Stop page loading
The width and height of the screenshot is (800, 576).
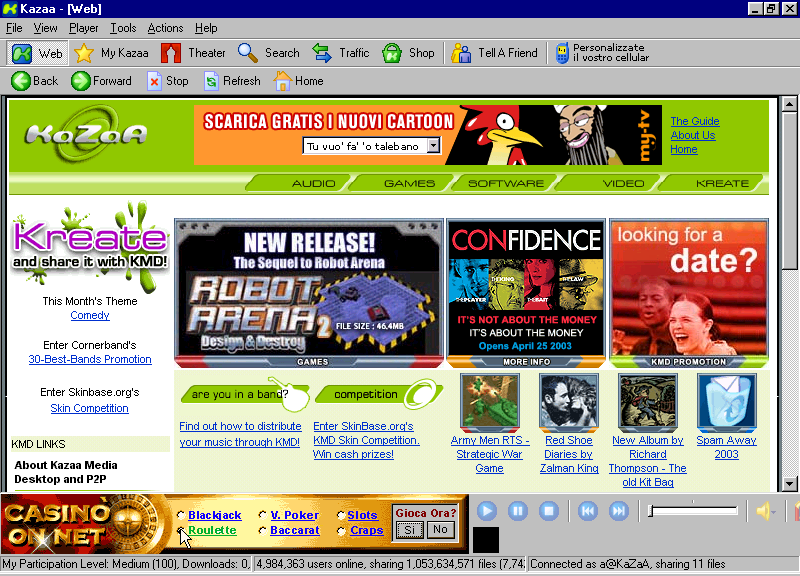pos(167,81)
